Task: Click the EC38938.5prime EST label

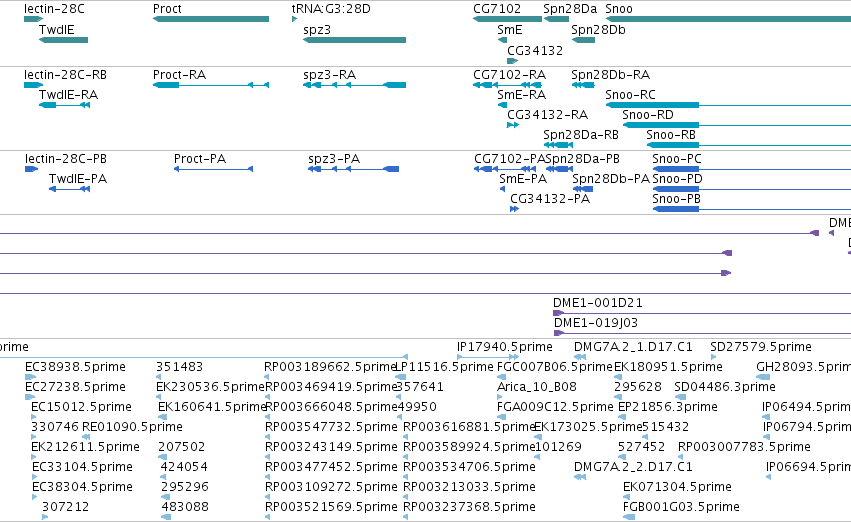Action: [x=75, y=366]
